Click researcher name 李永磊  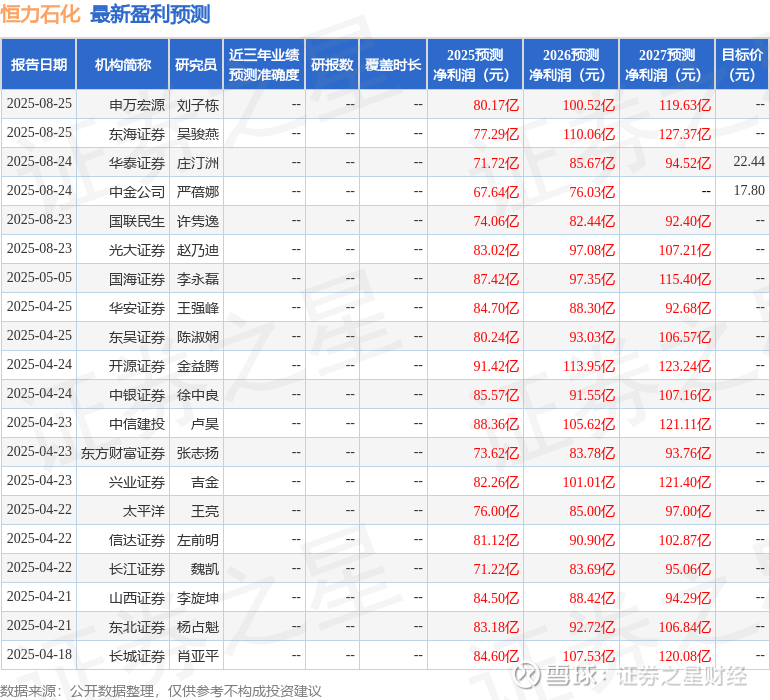click(x=198, y=279)
